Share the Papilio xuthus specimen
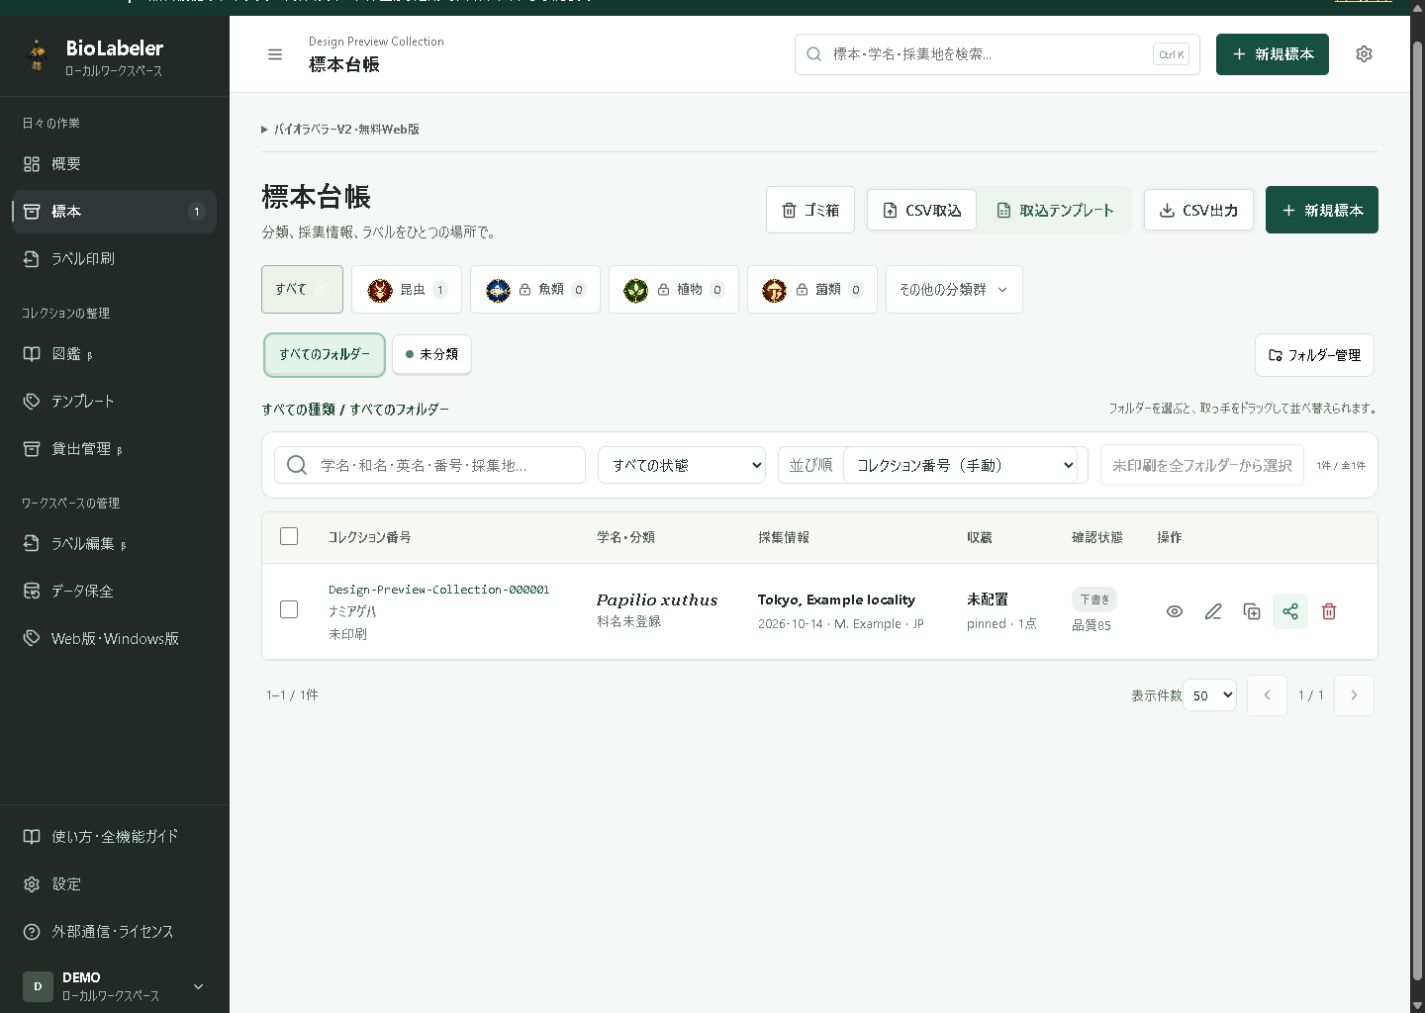This screenshot has width=1425, height=1013. [x=1290, y=611]
